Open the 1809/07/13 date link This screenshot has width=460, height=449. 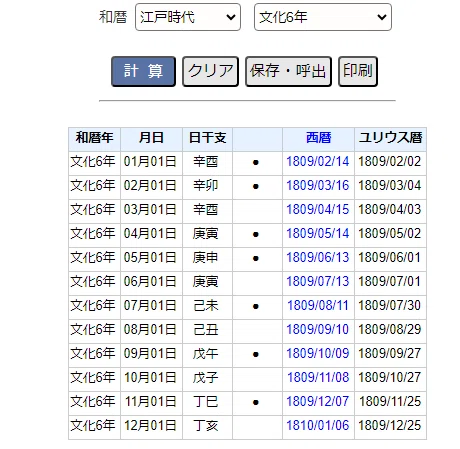(318, 282)
